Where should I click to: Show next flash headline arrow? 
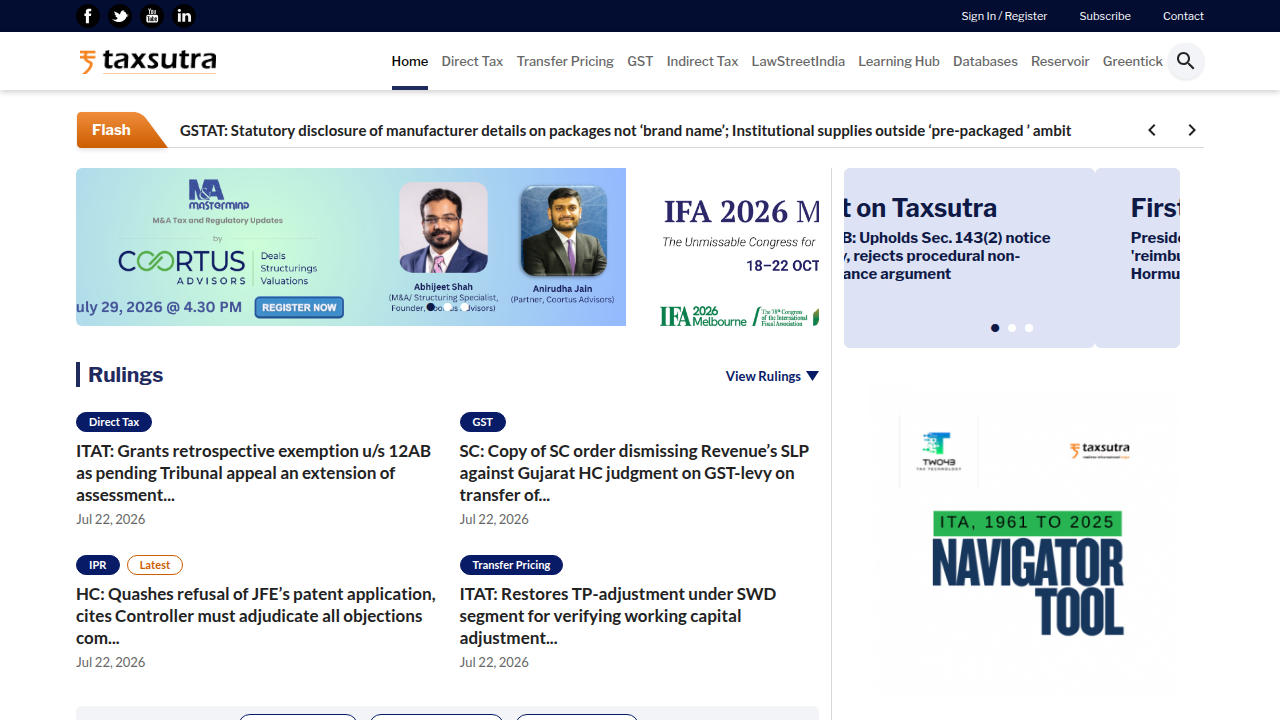1192,130
